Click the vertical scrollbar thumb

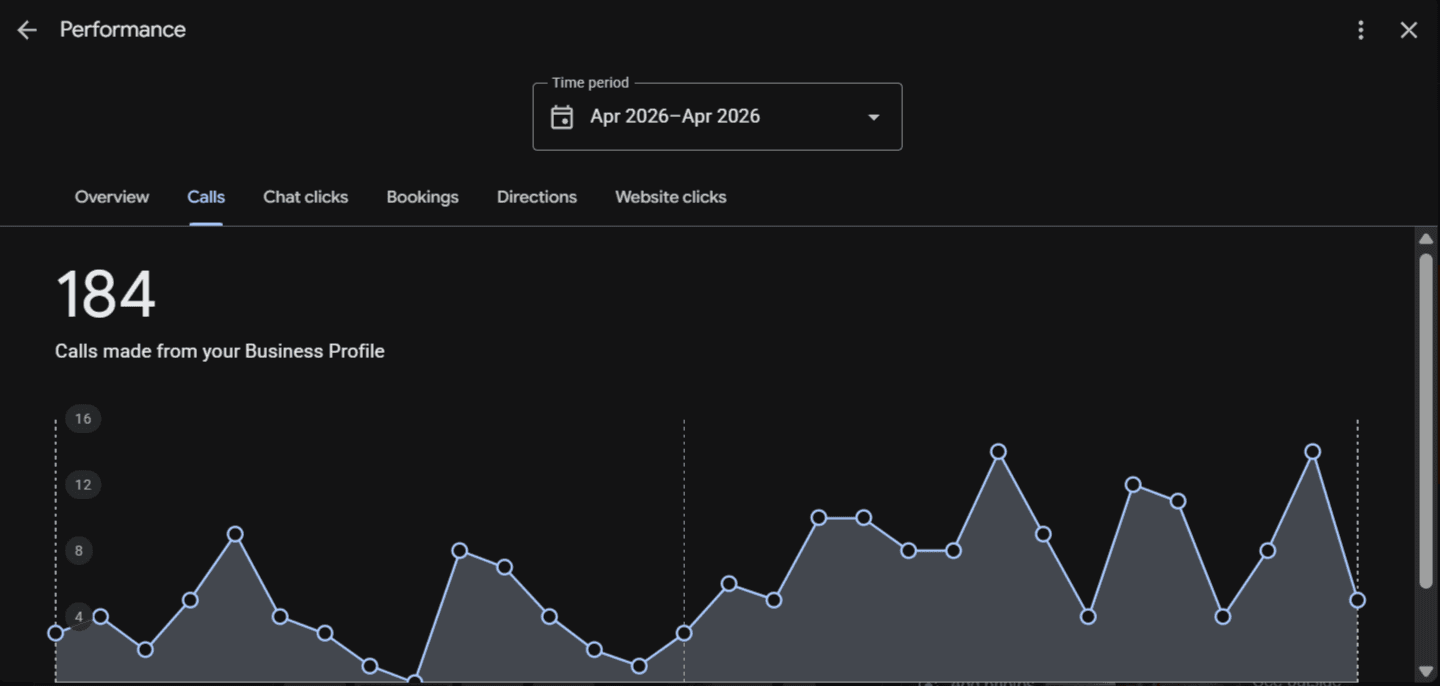pos(1426,420)
